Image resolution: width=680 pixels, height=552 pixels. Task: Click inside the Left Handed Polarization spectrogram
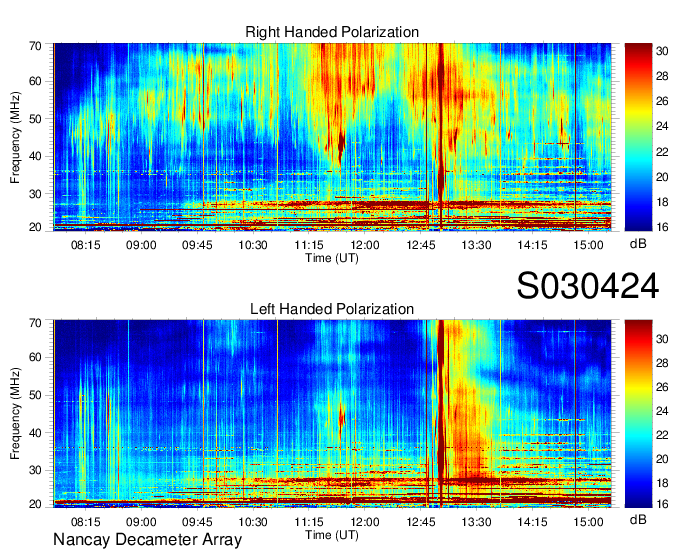[332, 414]
